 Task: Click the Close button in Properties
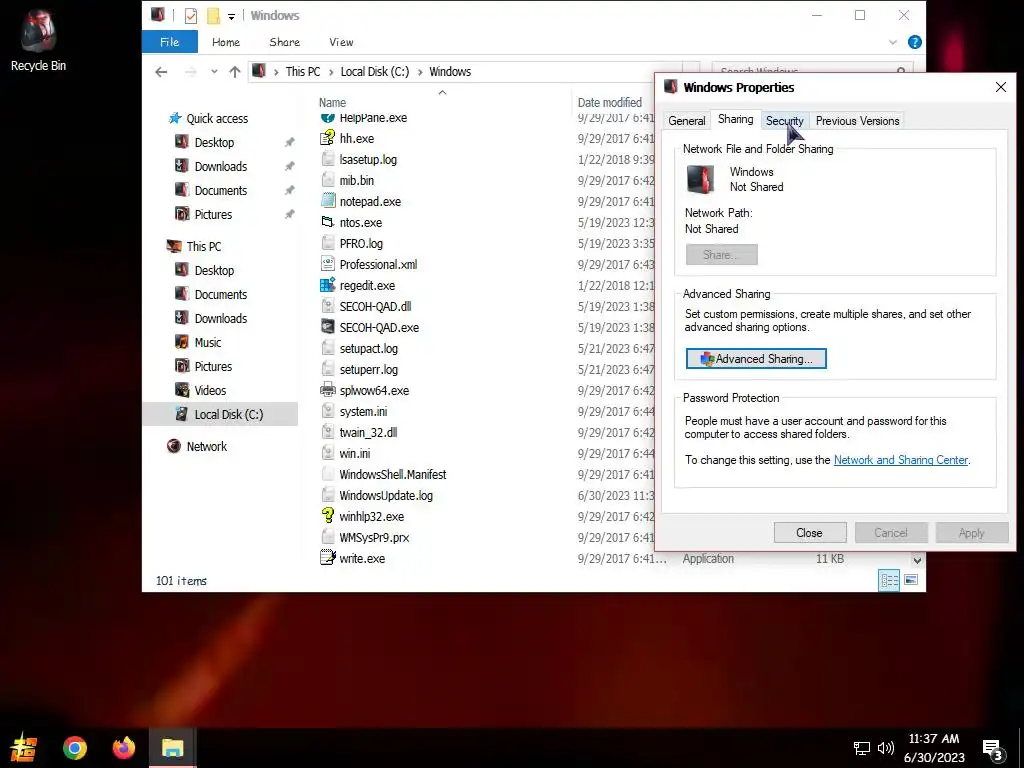point(810,533)
